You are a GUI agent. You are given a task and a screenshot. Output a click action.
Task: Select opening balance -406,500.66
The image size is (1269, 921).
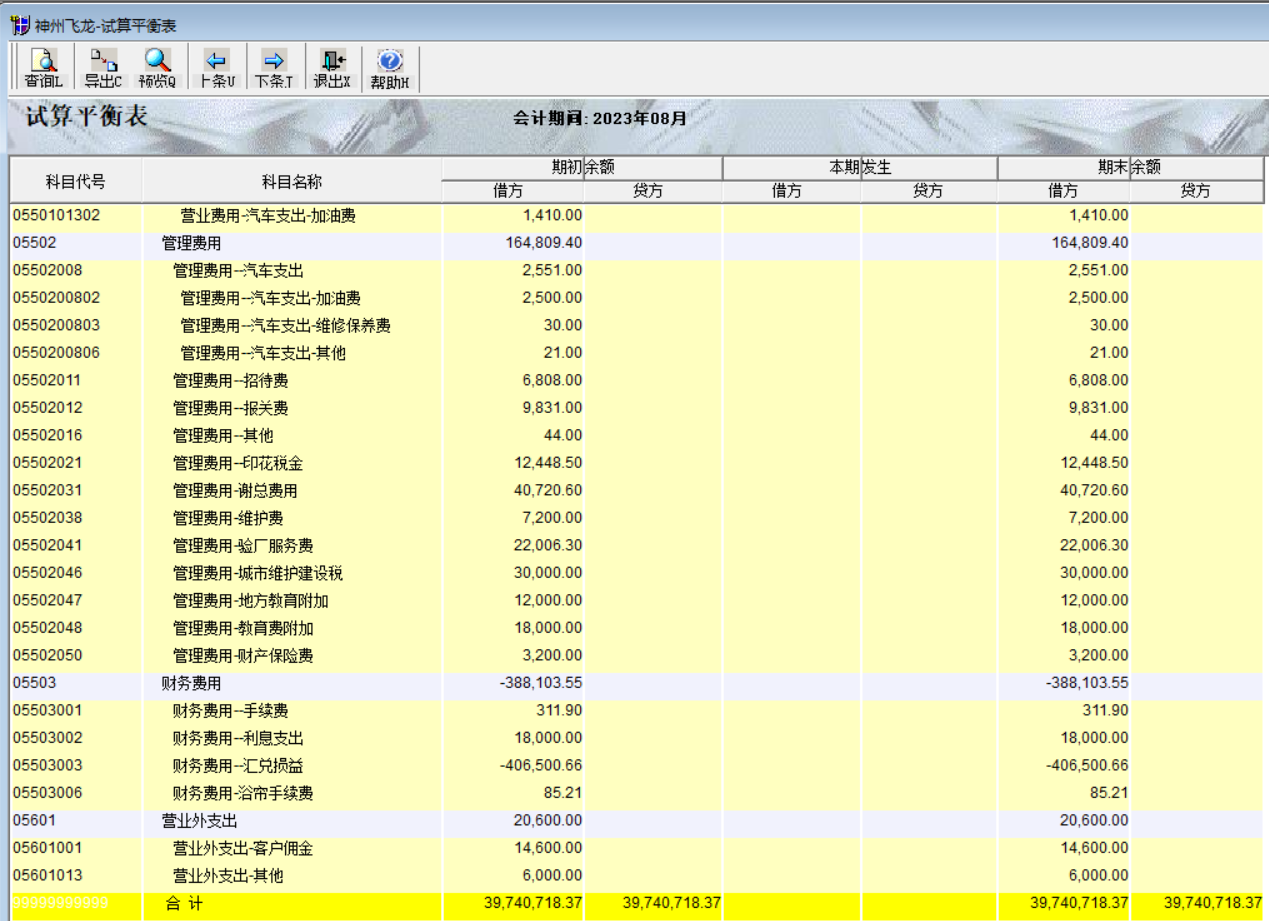pos(541,765)
